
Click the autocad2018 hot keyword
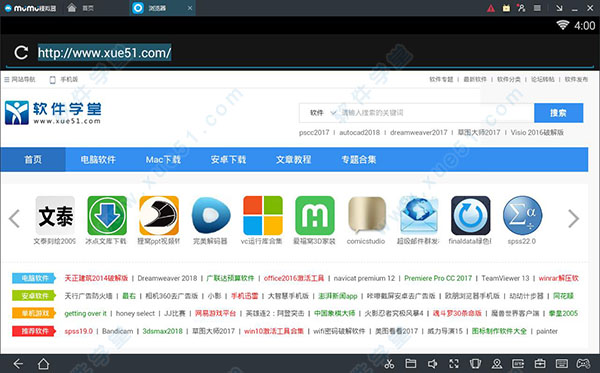point(359,132)
